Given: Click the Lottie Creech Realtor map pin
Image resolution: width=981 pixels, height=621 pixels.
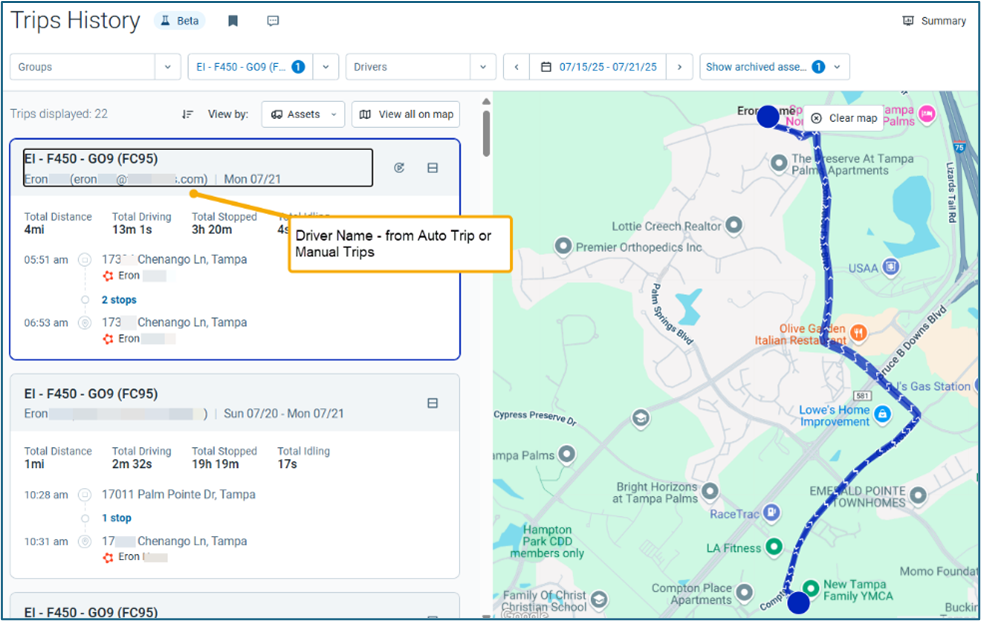Looking at the screenshot, I should pyautogui.click(x=734, y=225).
